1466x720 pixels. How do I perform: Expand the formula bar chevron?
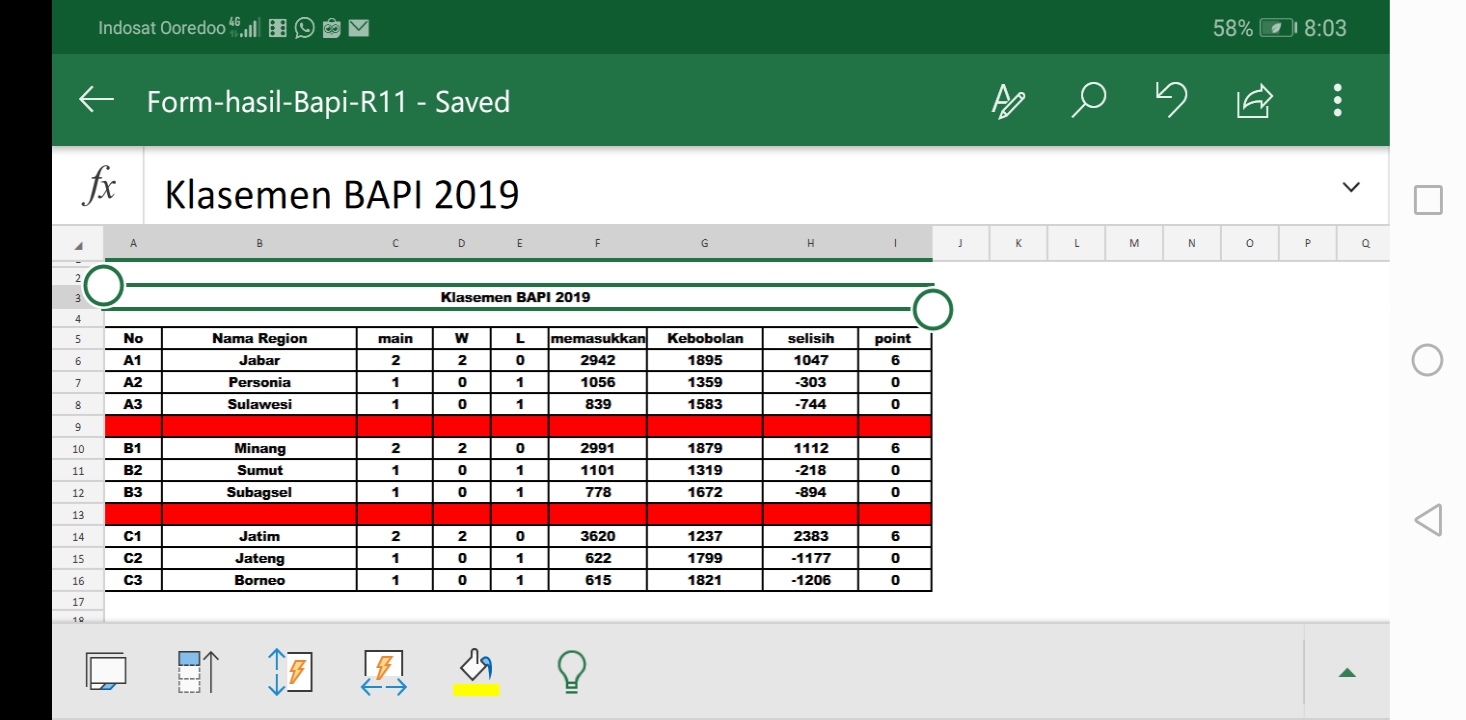tap(1351, 187)
